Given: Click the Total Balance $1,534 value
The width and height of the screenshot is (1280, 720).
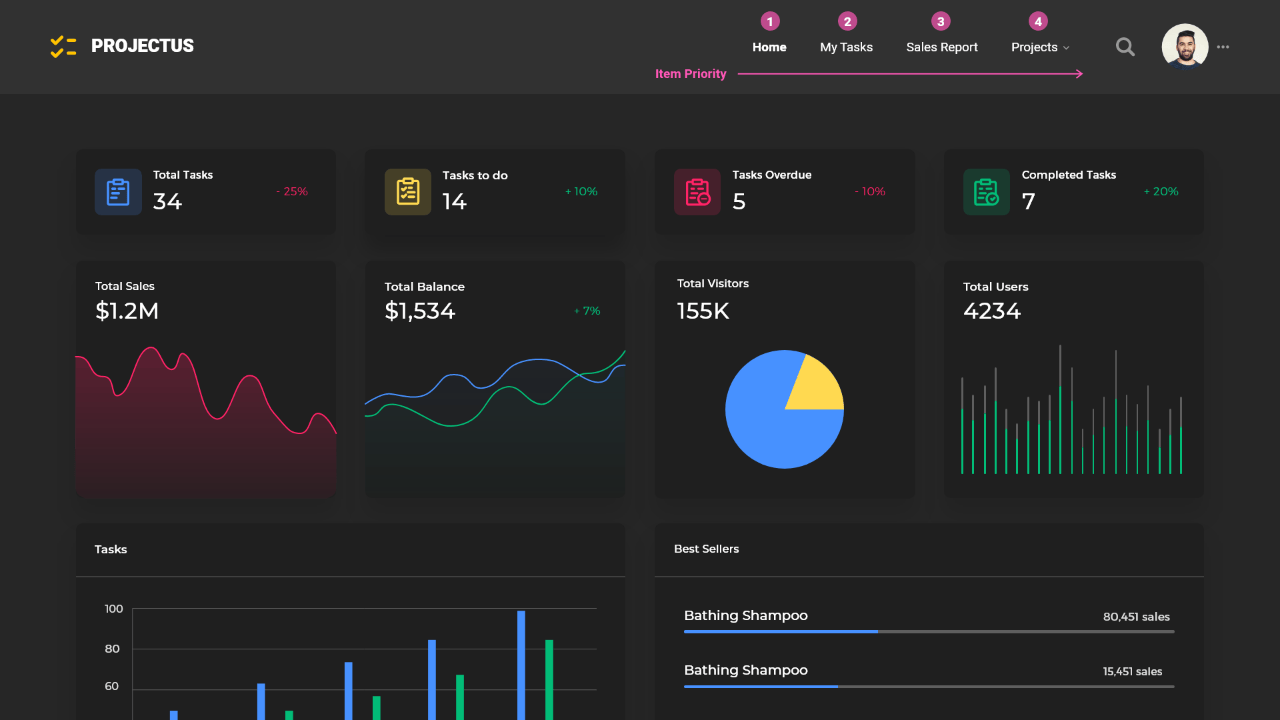Looking at the screenshot, I should (x=420, y=311).
